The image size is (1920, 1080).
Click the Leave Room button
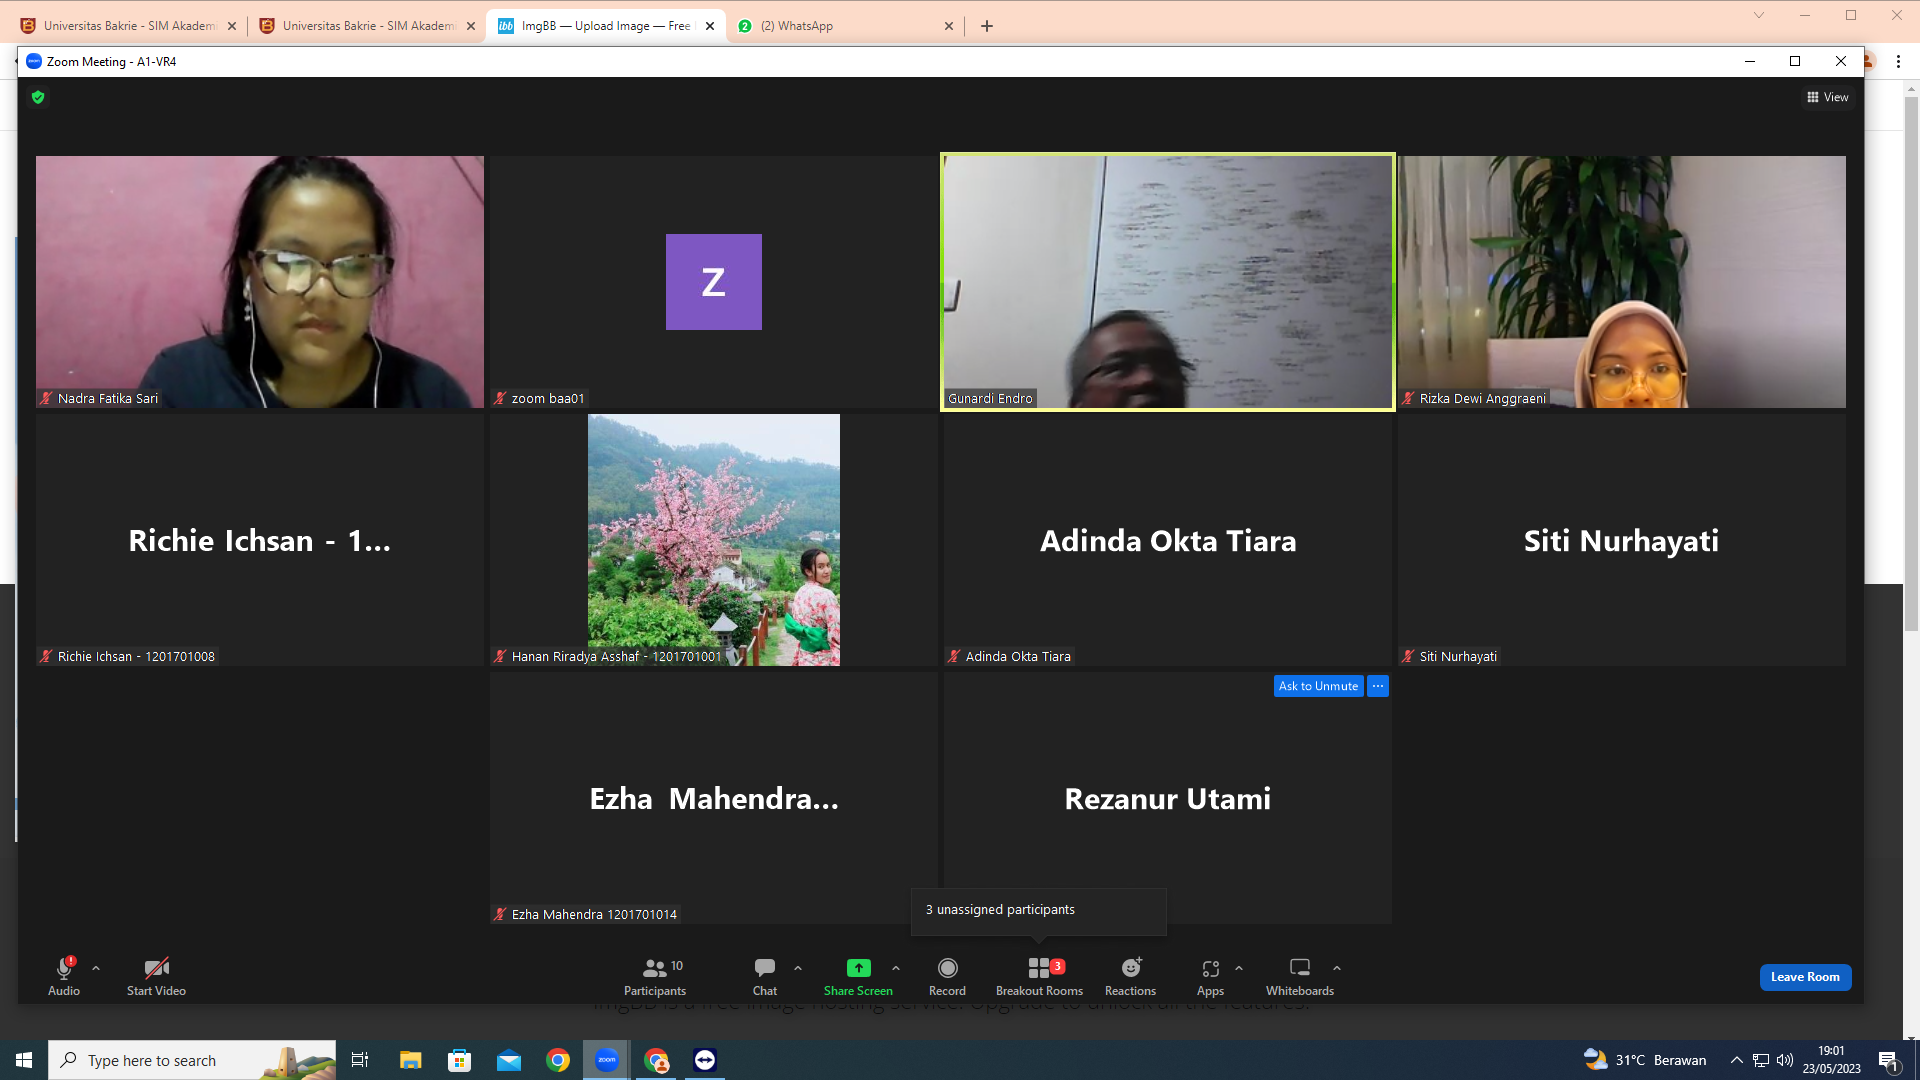click(x=1805, y=977)
